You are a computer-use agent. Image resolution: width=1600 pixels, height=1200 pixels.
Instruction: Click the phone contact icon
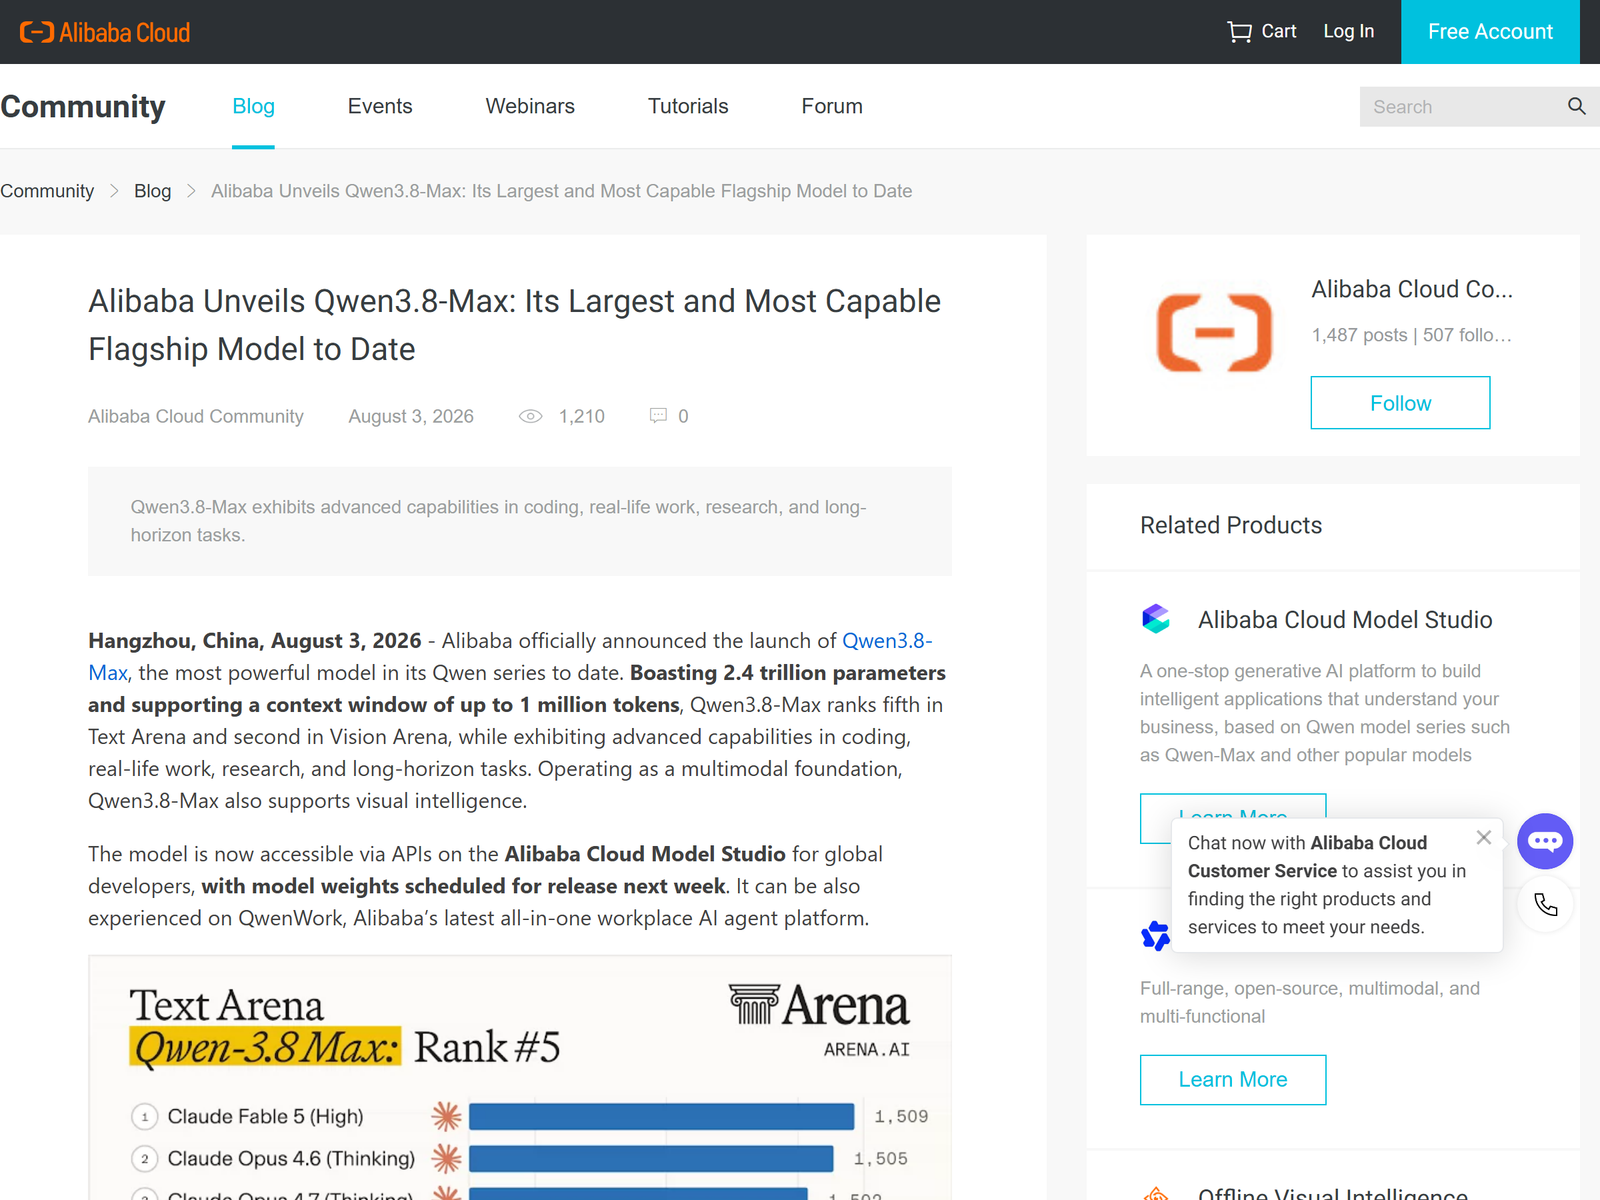(1546, 905)
